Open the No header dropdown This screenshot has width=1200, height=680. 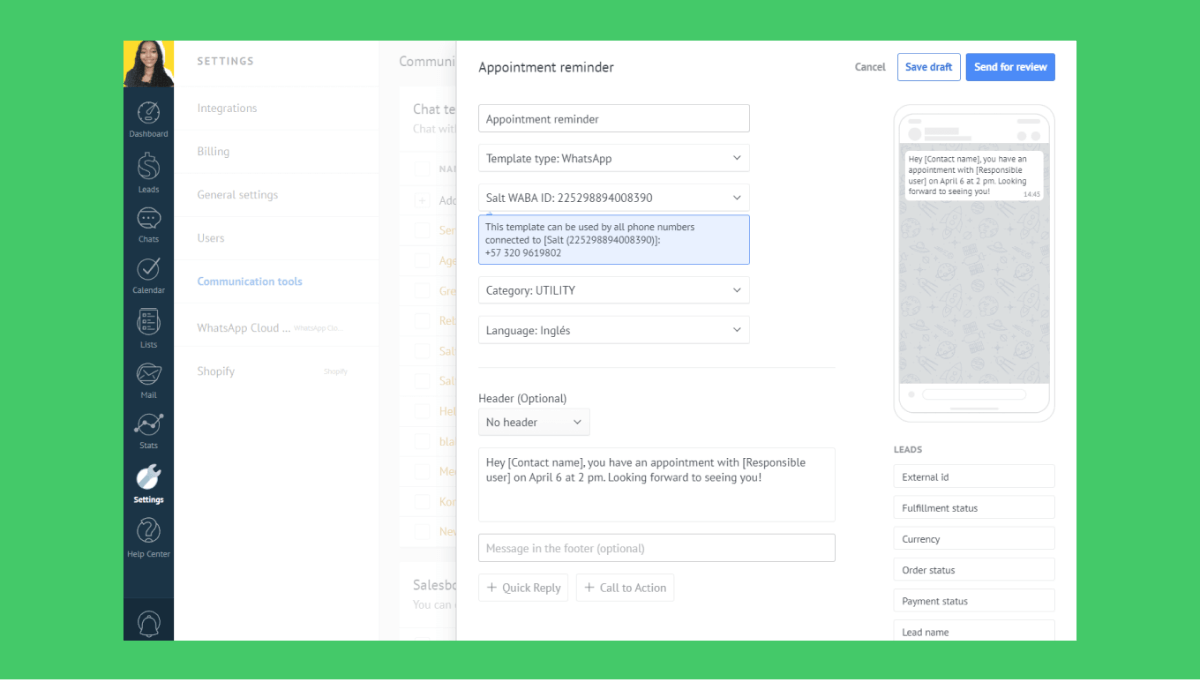point(534,422)
